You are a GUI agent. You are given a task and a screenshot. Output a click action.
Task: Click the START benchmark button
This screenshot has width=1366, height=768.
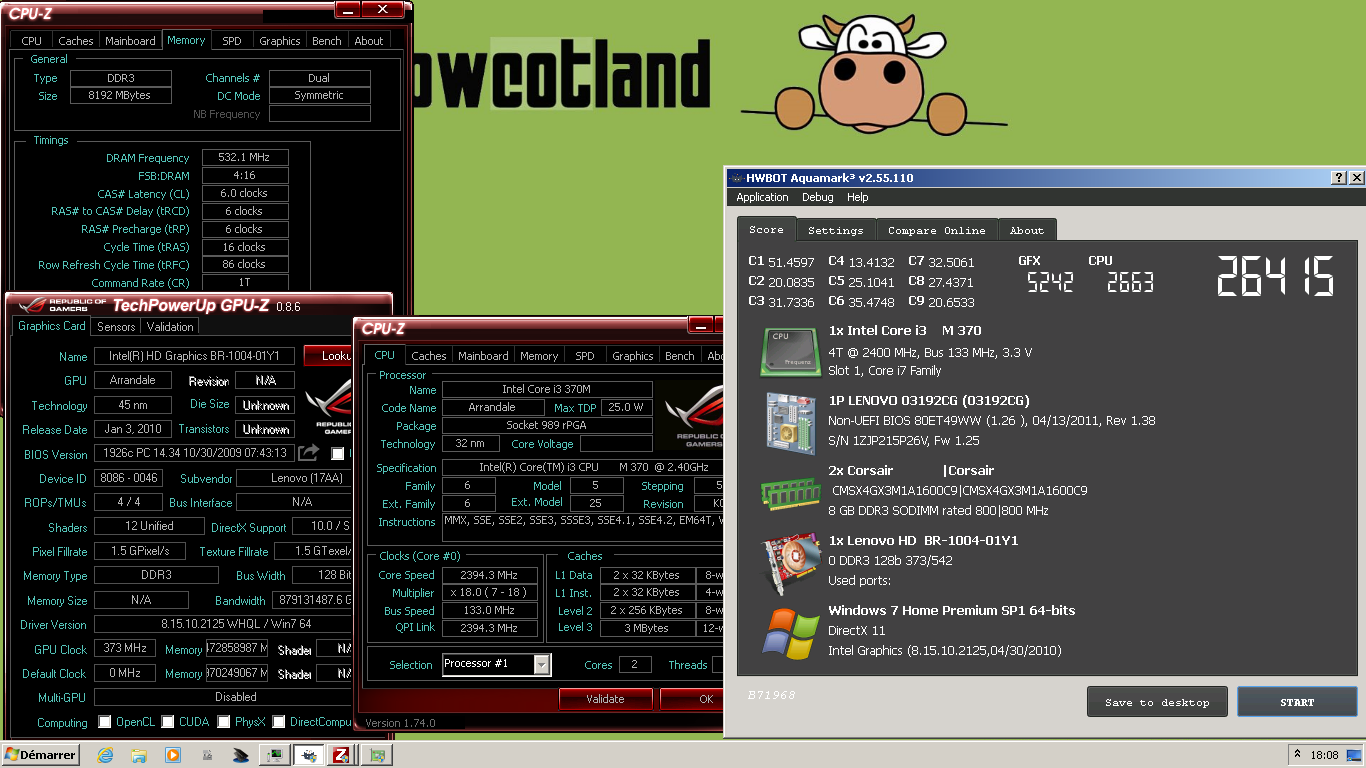pyautogui.click(x=1297, y=702)
